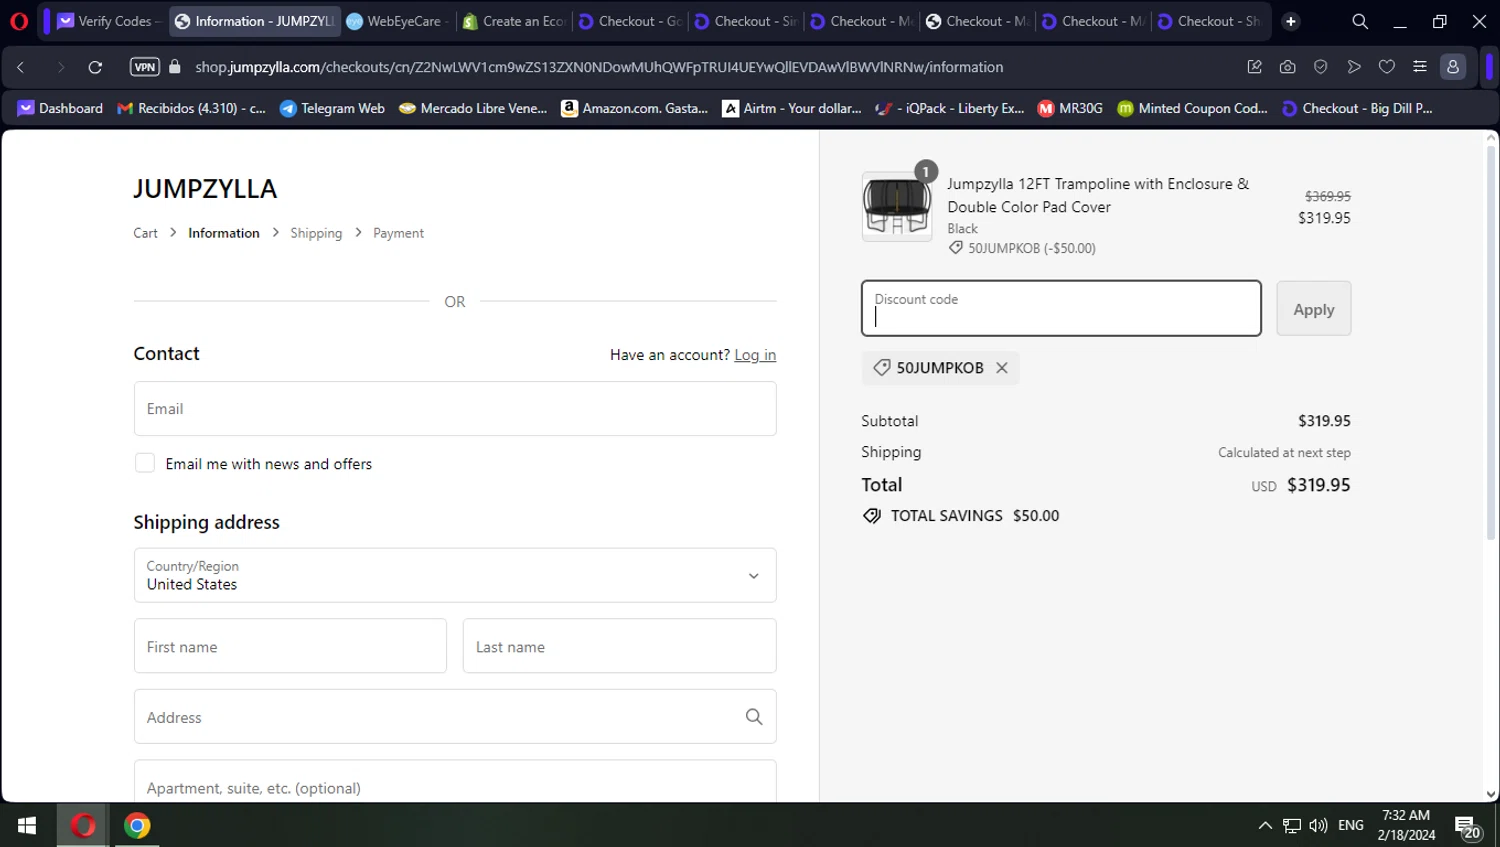Expand the Country/Region dropdown
1500x847 pixels.
click(x=455, y=575)
